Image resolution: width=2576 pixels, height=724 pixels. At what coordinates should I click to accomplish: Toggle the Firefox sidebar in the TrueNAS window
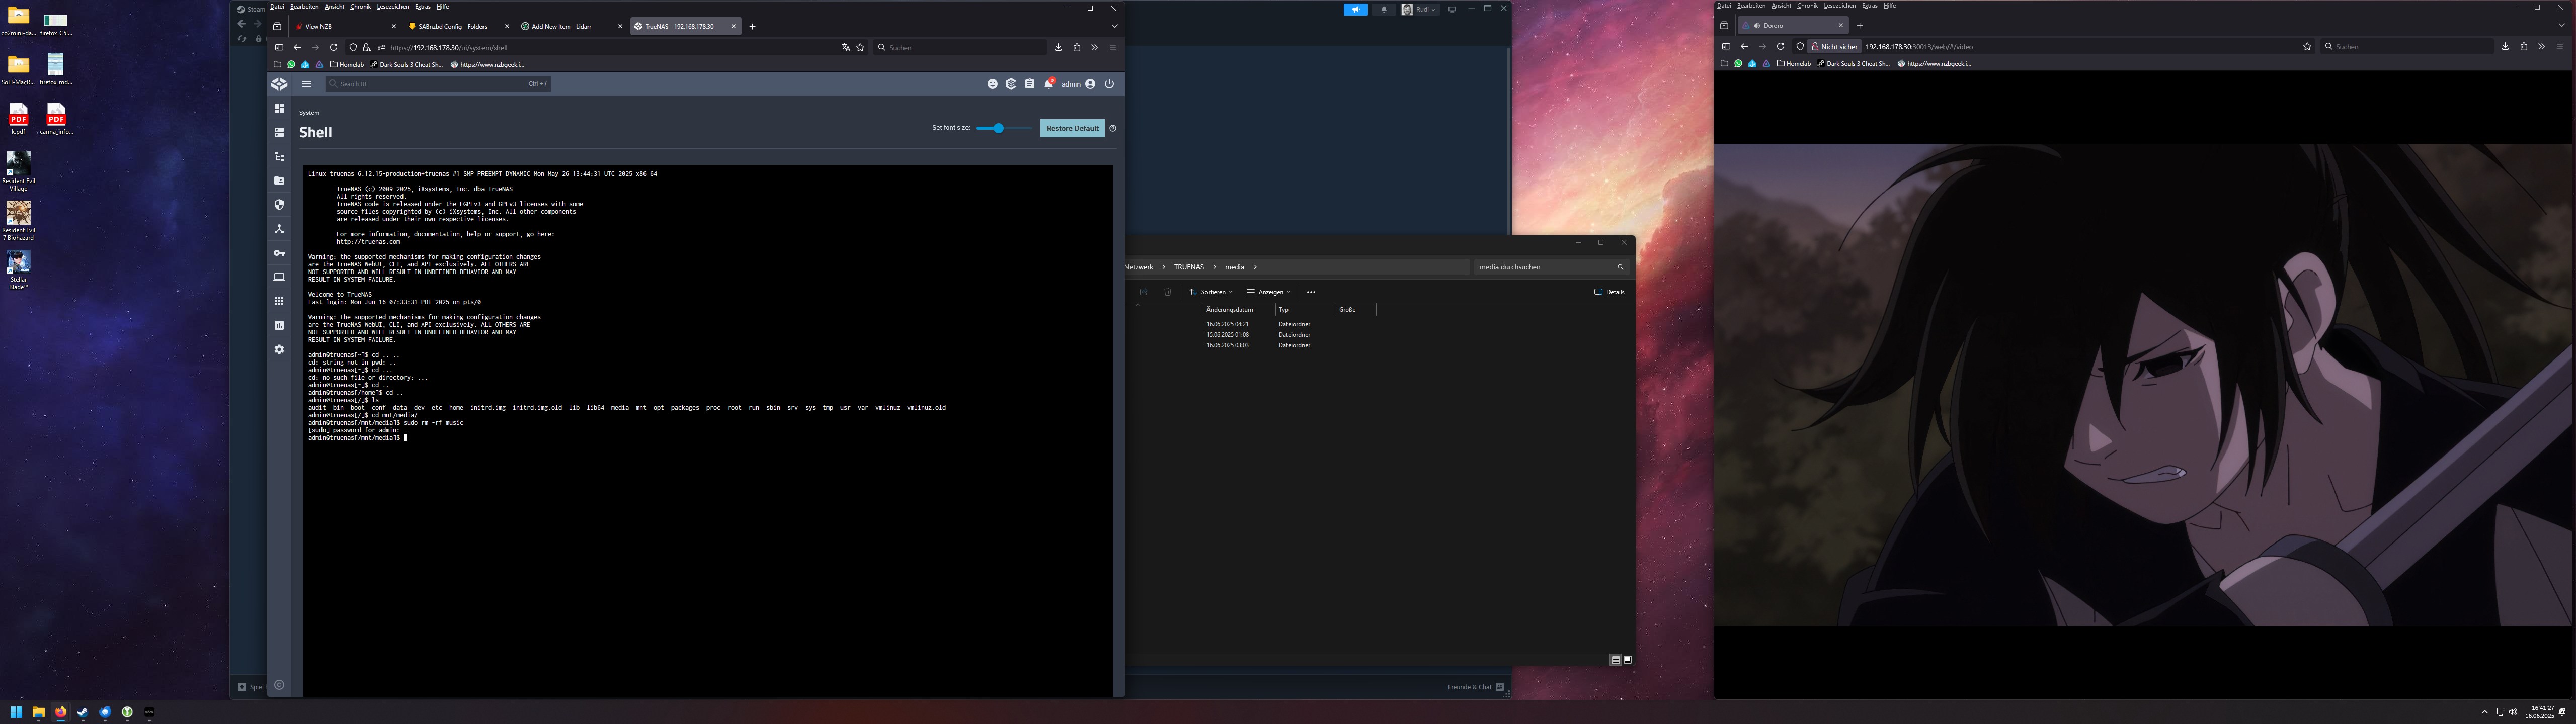pyautogui.click(x=279, y=47)
